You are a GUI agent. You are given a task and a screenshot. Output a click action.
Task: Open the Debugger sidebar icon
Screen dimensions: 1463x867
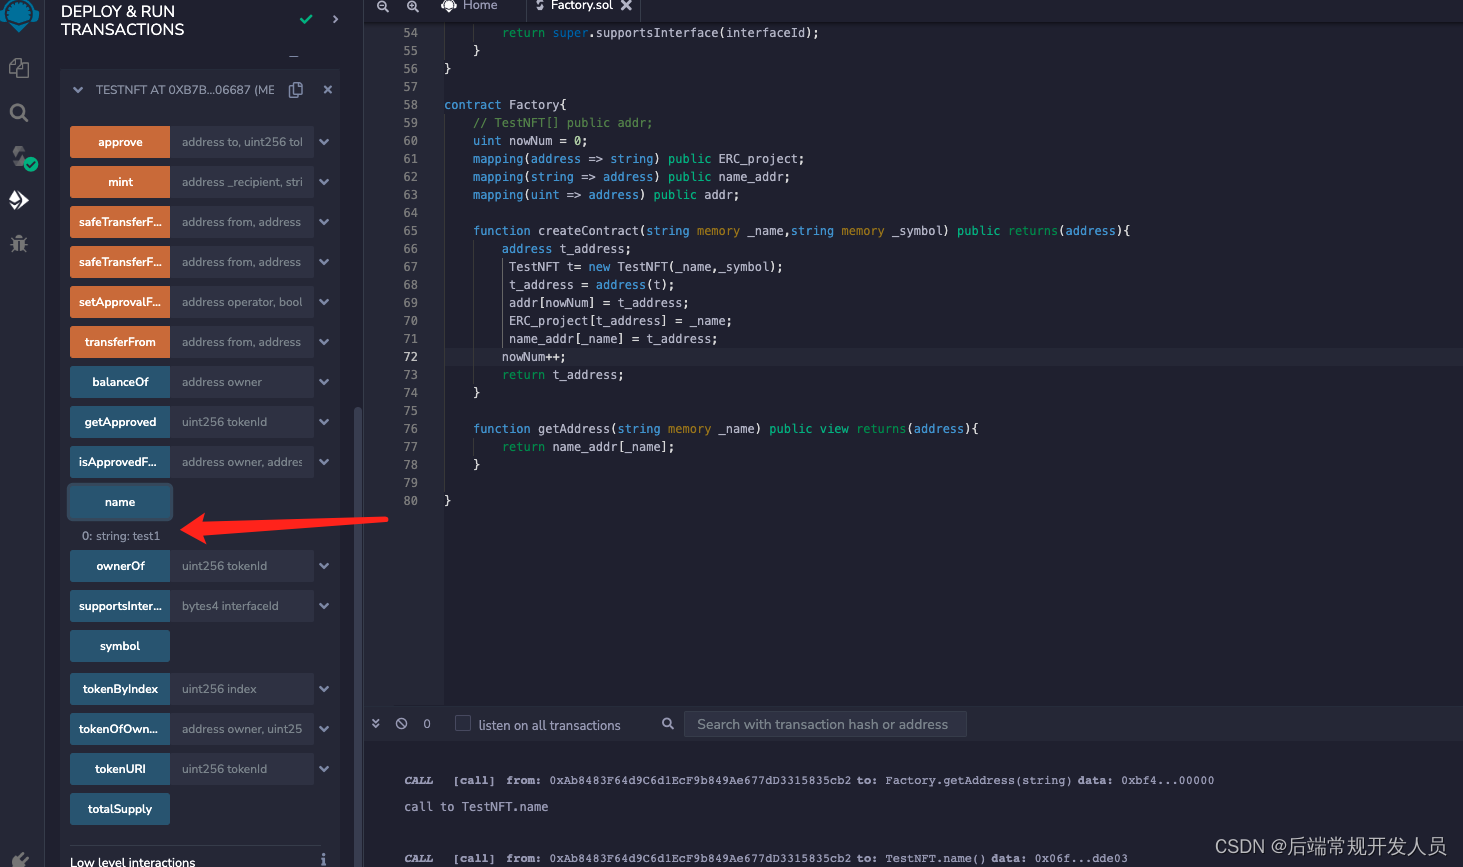[19, 244]
